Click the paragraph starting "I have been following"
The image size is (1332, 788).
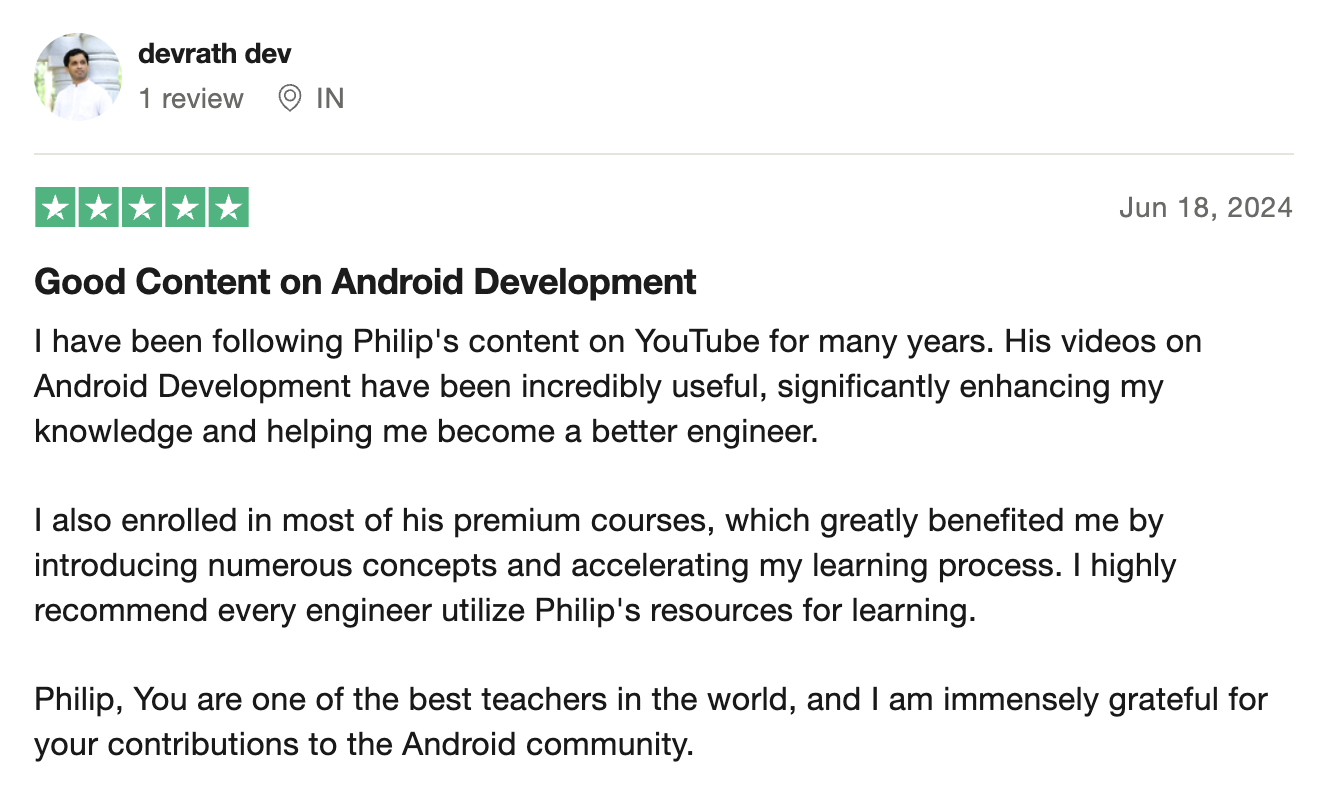(618, 386)
